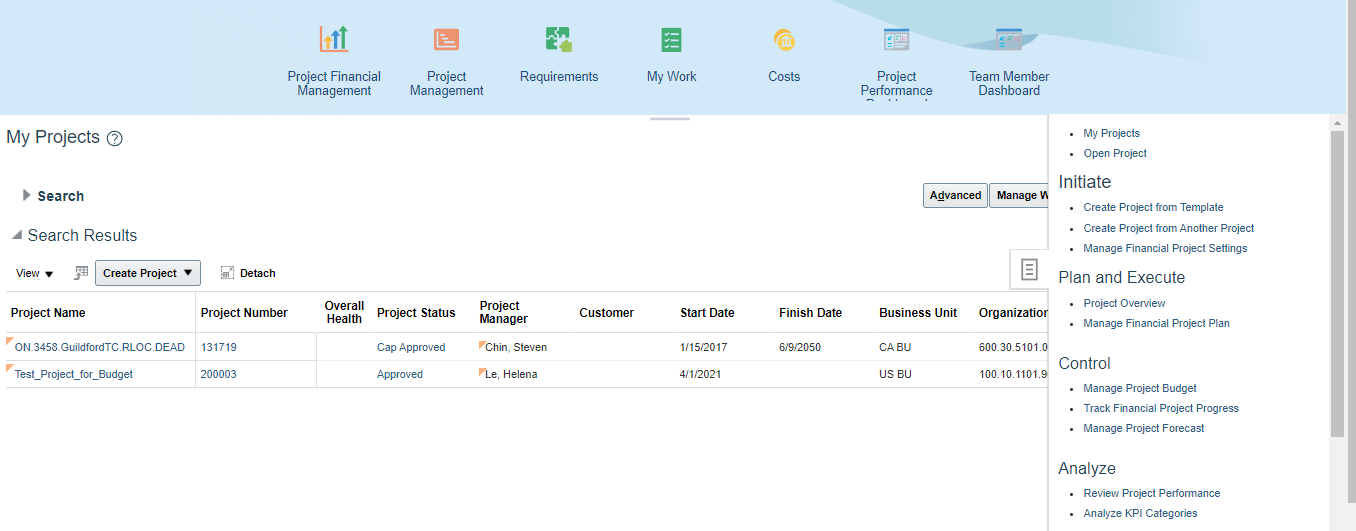This screenshot has width=1356, height=531.
Task: Open Manage Project Forecast task
Action: coord(1143,428)
